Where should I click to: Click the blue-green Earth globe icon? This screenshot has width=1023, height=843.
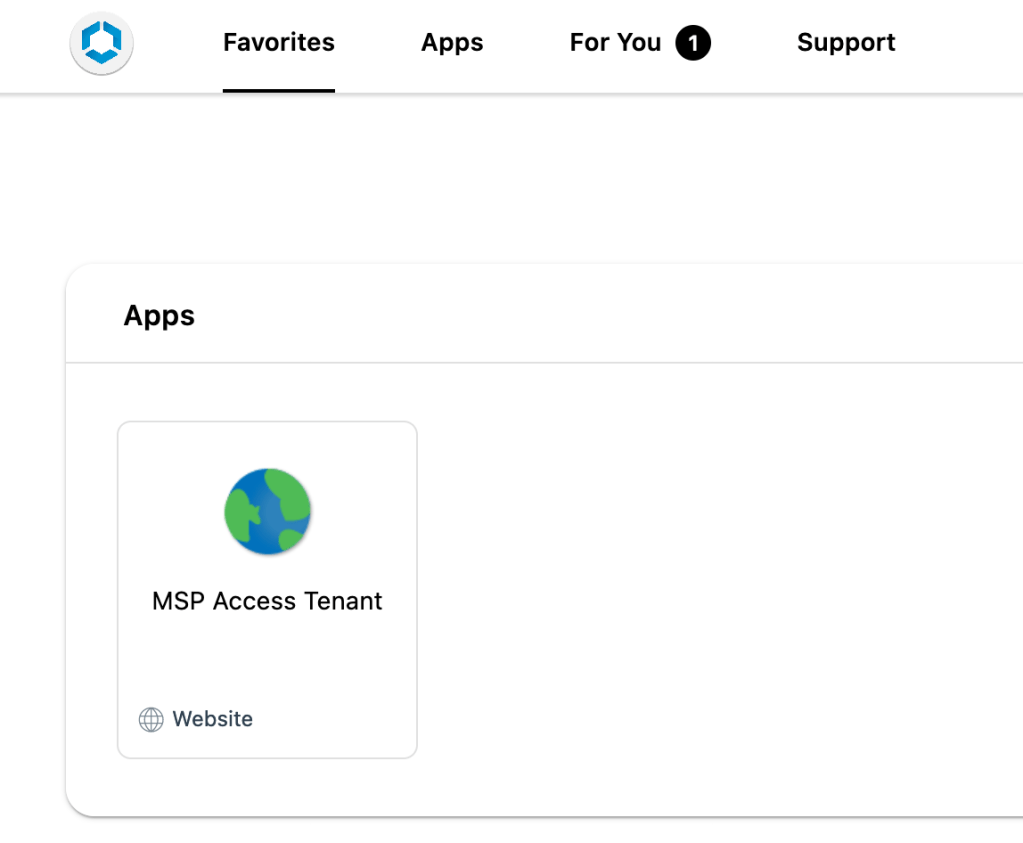point(267,511)
